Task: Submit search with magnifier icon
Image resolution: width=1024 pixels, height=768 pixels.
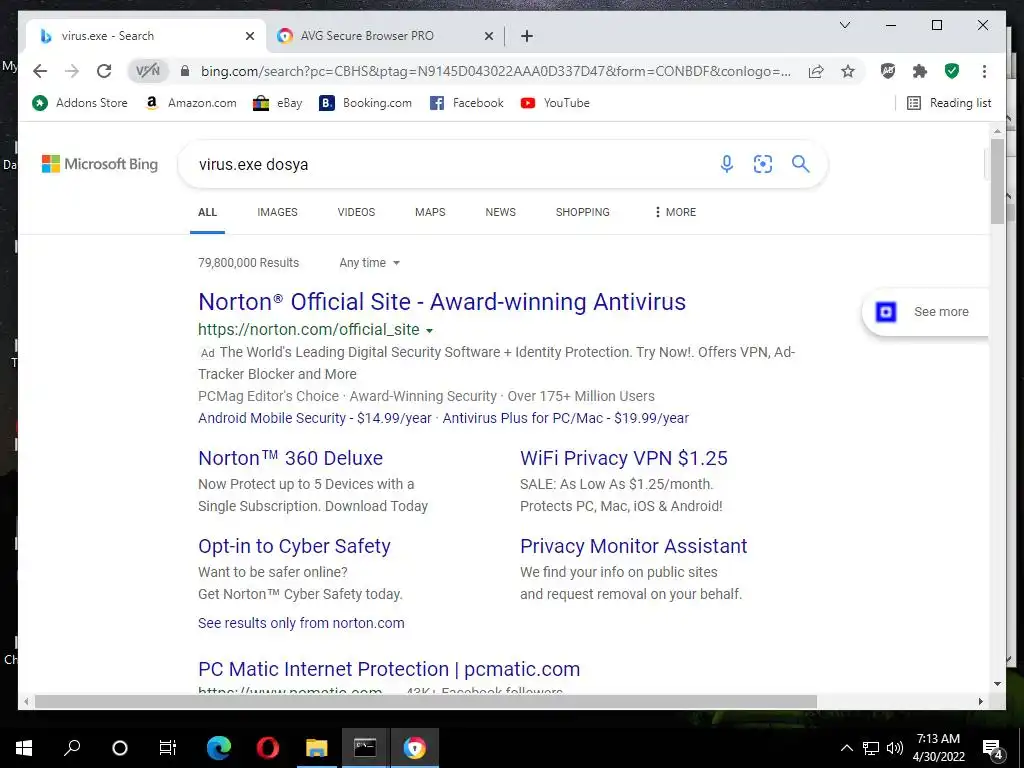Action: point(801,164)
